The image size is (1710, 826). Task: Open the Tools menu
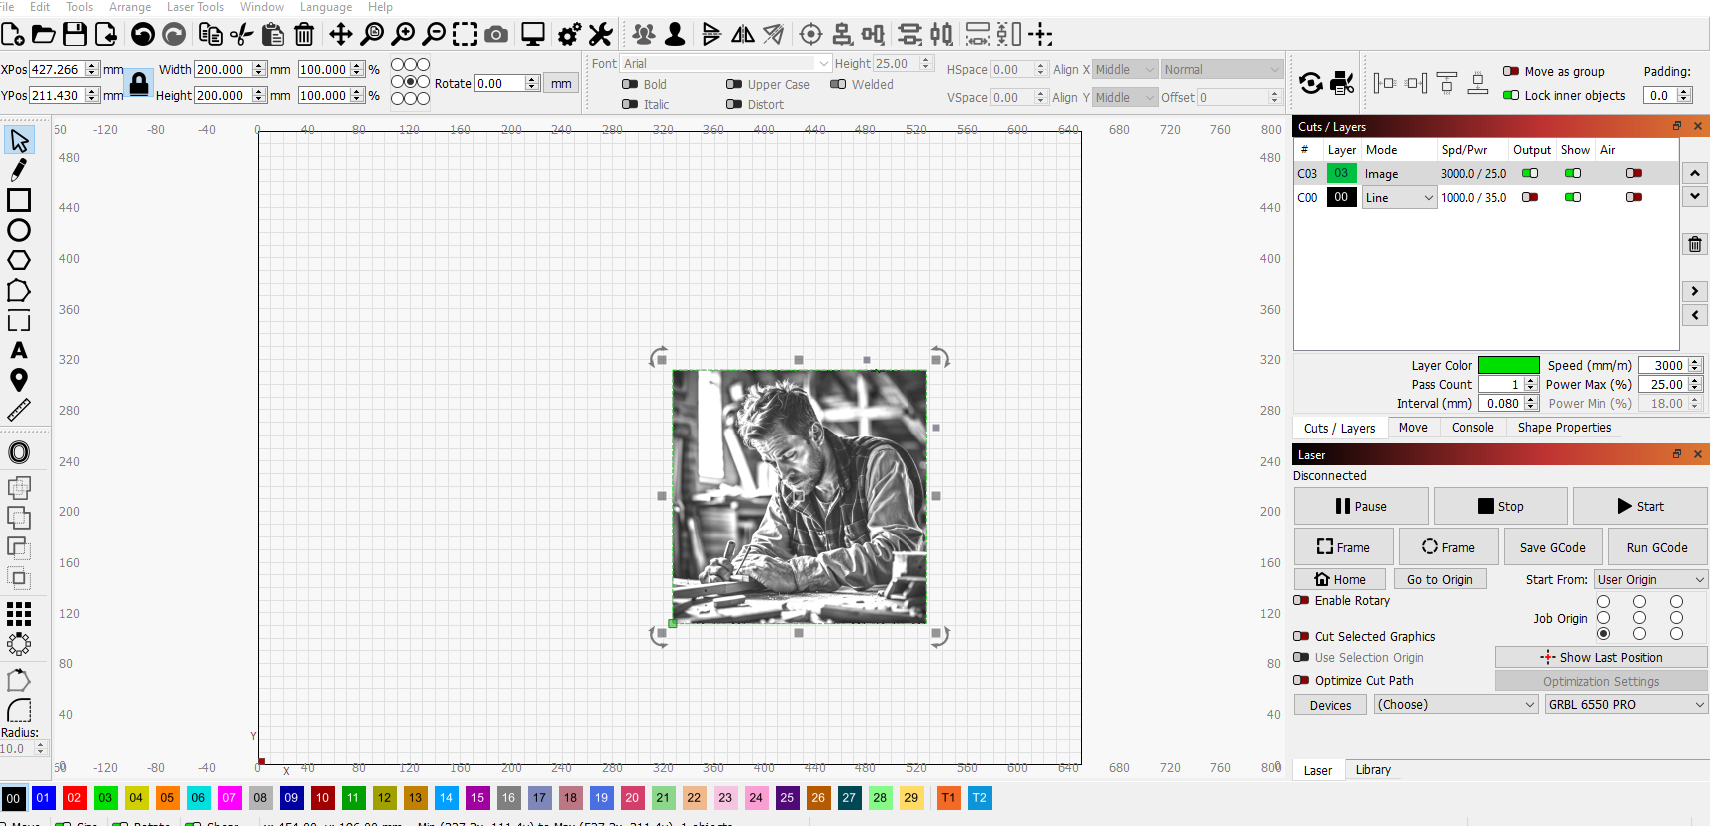tap(79, 7)
